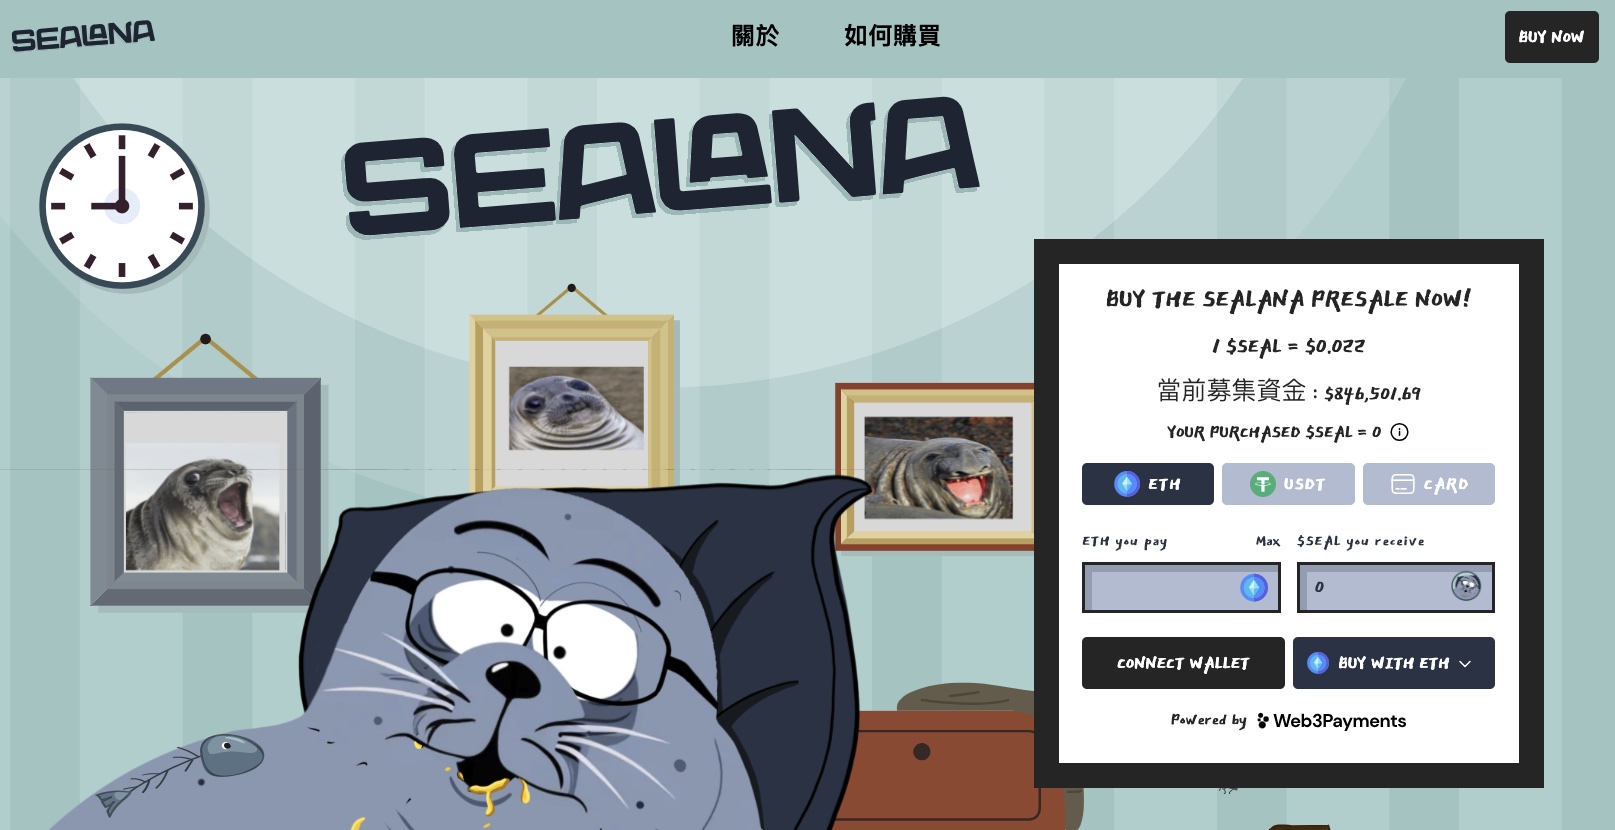Click the chevron arrow on Buy with ETH
Screen dimensions: 1615x830
tap(1465, 663)
